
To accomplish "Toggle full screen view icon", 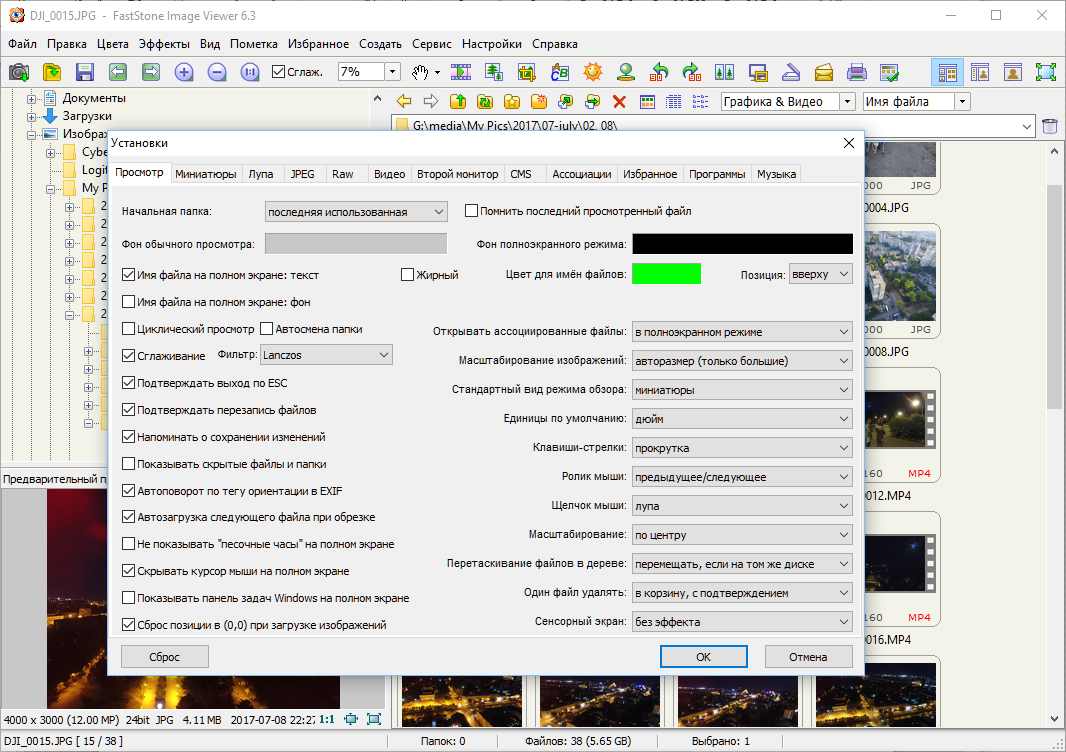I will 1046,72.
